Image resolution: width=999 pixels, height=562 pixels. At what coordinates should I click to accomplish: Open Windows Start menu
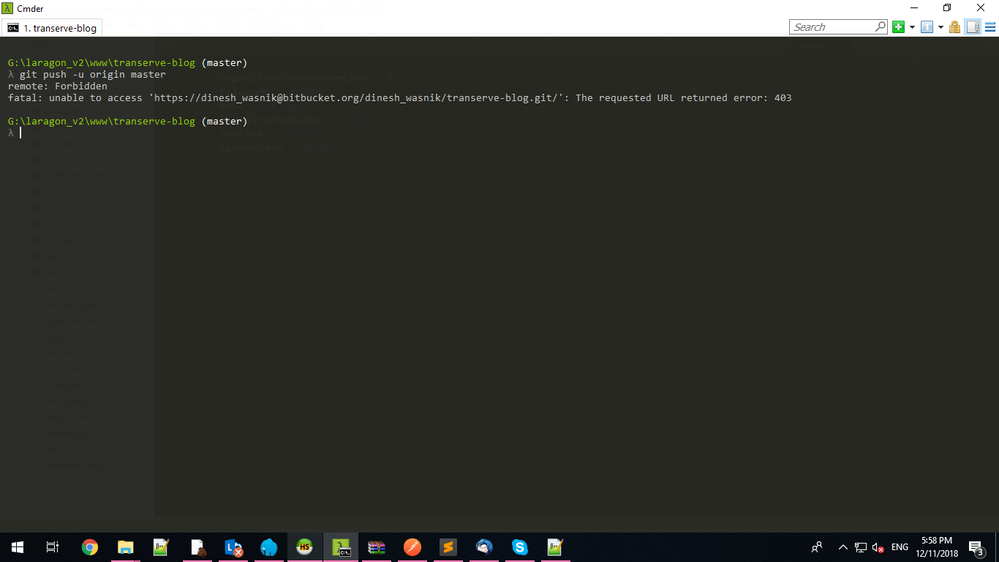point(17,547)
